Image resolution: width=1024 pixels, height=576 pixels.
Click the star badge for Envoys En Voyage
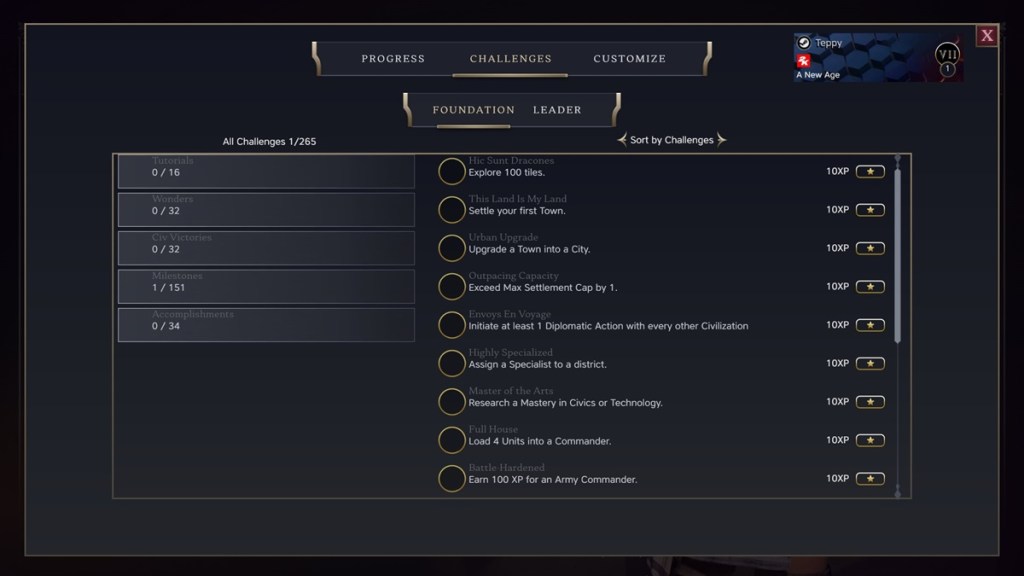tap(871, 324)
